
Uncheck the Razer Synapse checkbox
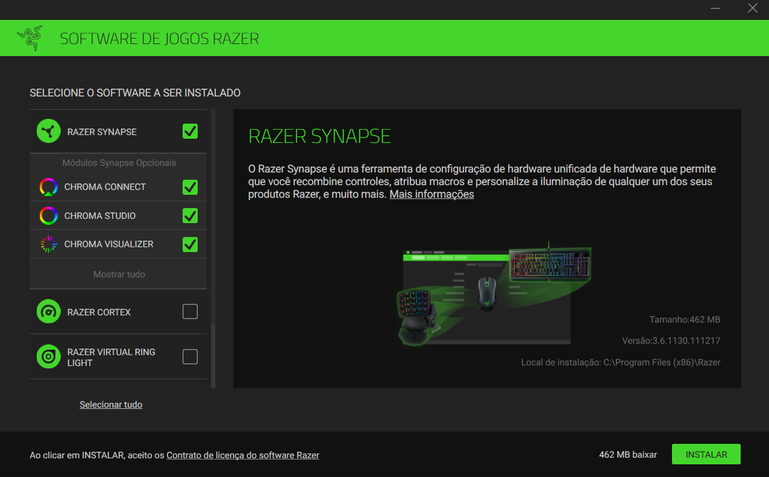(x=190, y=131)
